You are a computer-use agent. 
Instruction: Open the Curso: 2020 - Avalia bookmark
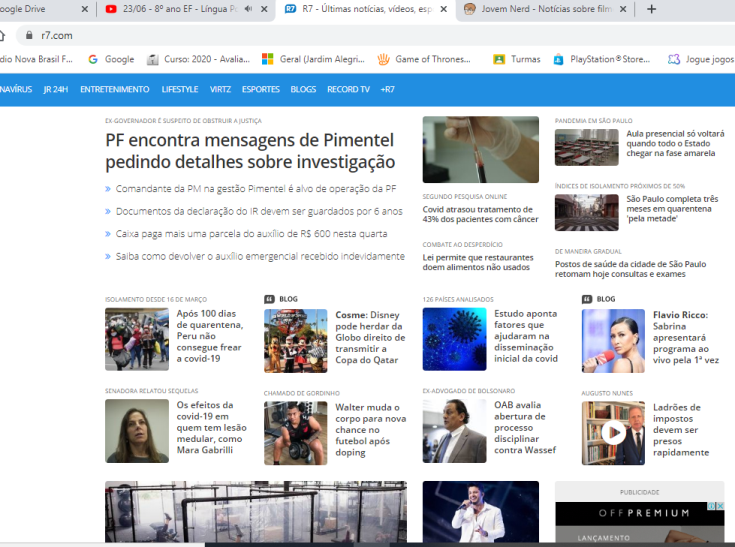[x=199, y=59]
